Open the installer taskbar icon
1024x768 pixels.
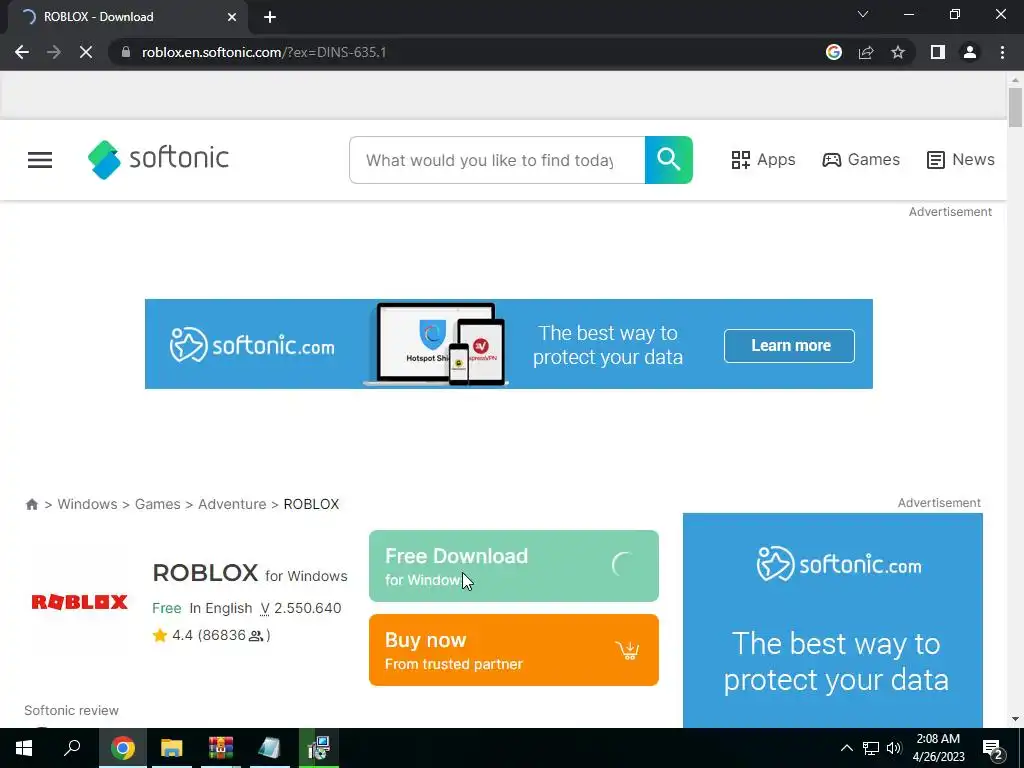coord(319,748)
